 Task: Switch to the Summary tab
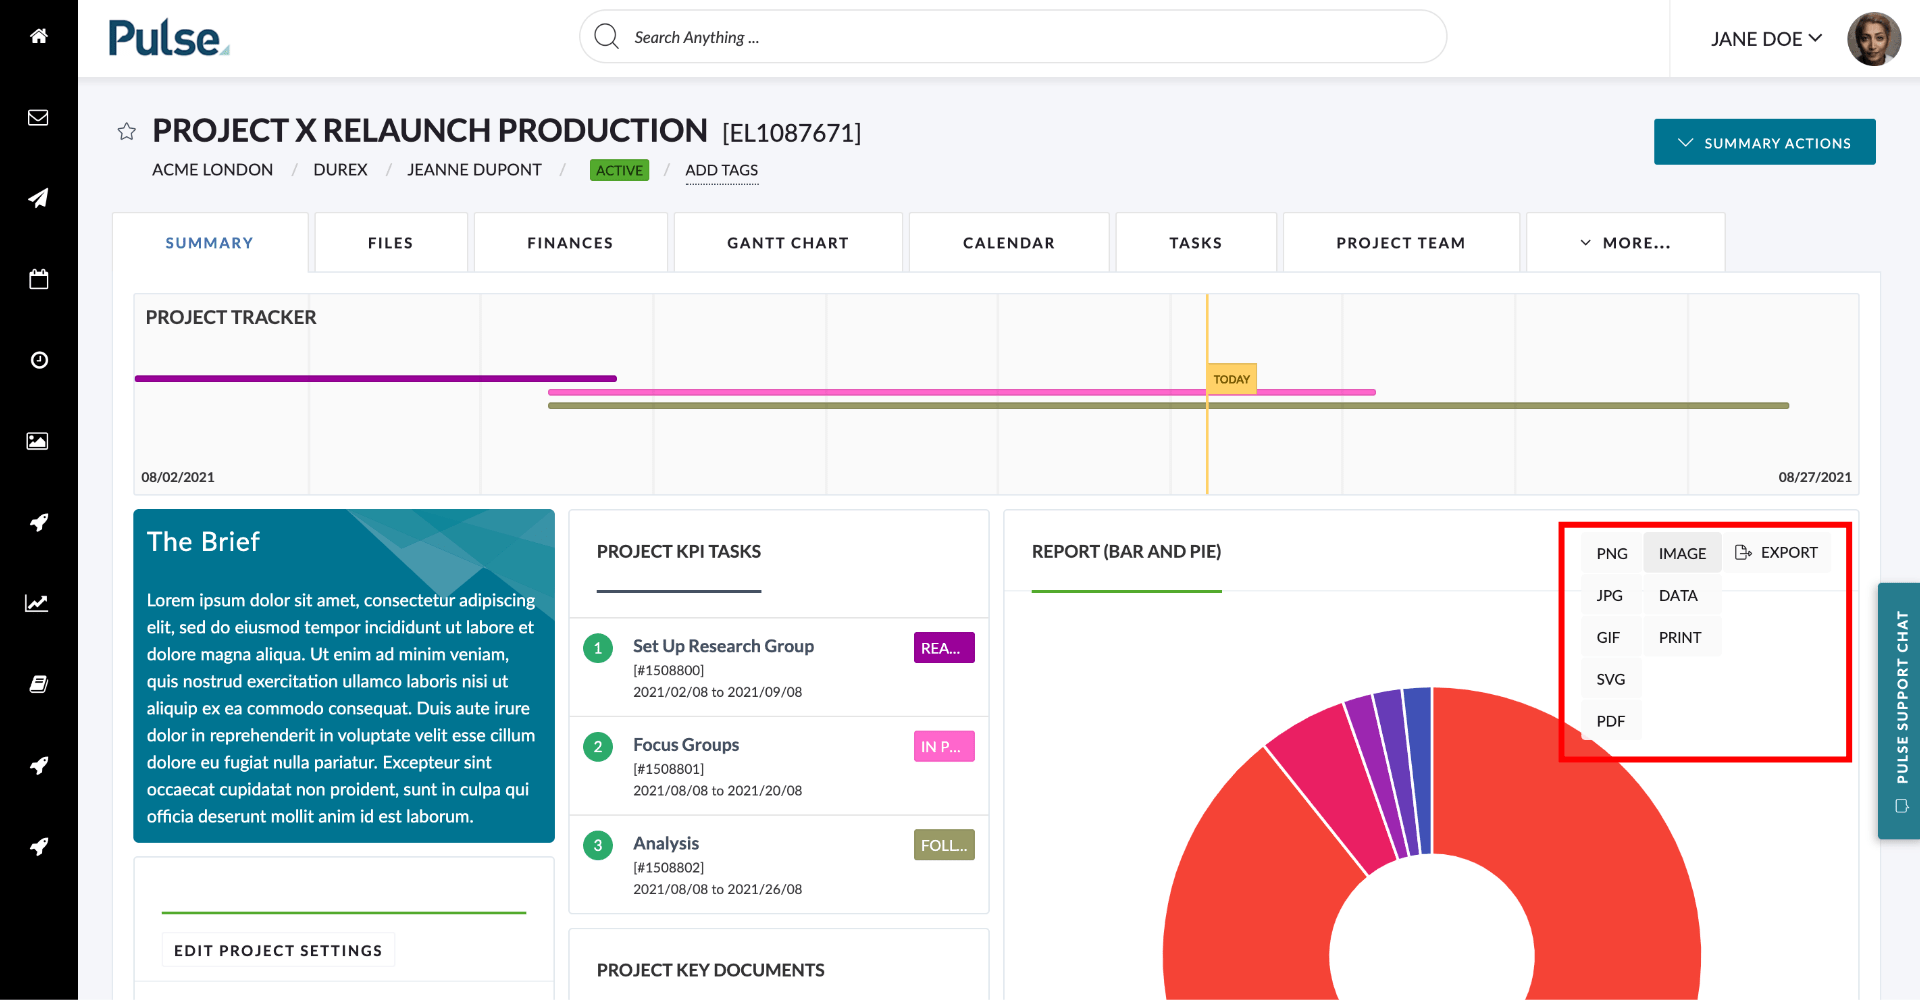[x=210, y=243]
